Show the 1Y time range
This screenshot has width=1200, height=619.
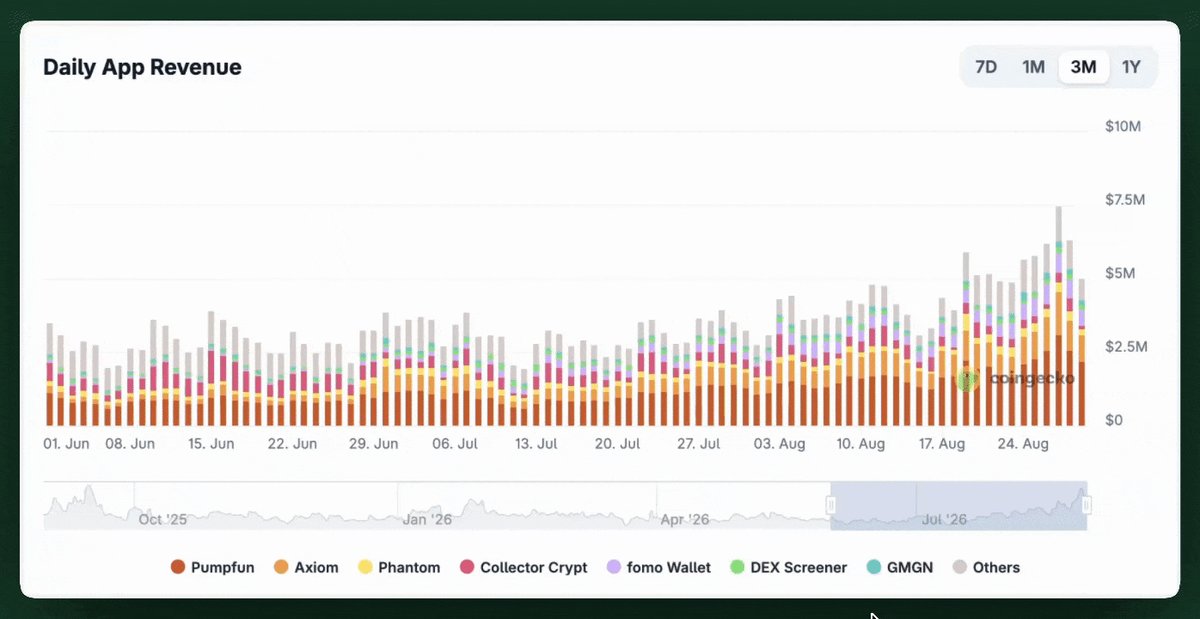click(x=1131, y=67)
